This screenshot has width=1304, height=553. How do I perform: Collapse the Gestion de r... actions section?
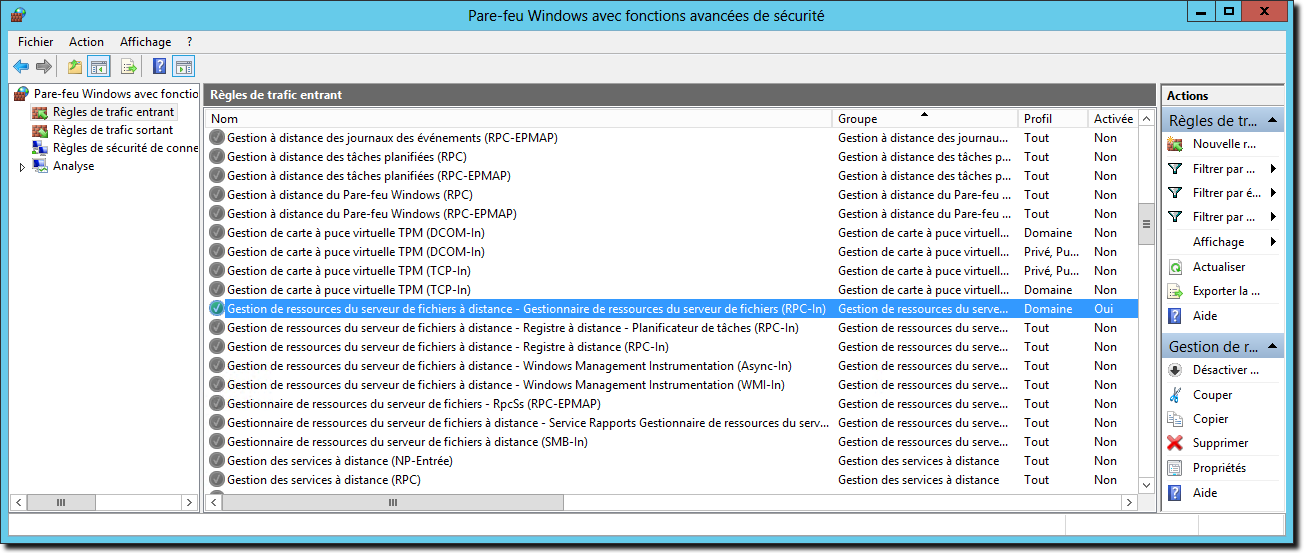click(1273, 346)
